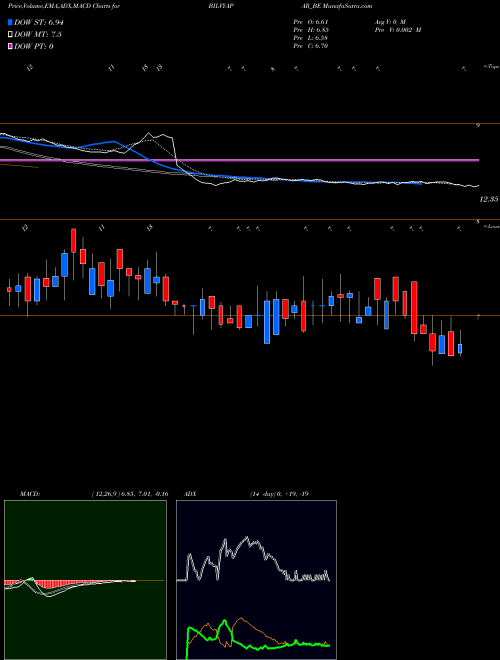Click the 'Pre L: 6.58' low value
The height and width of the screenshot is (660, 500).
311,38
